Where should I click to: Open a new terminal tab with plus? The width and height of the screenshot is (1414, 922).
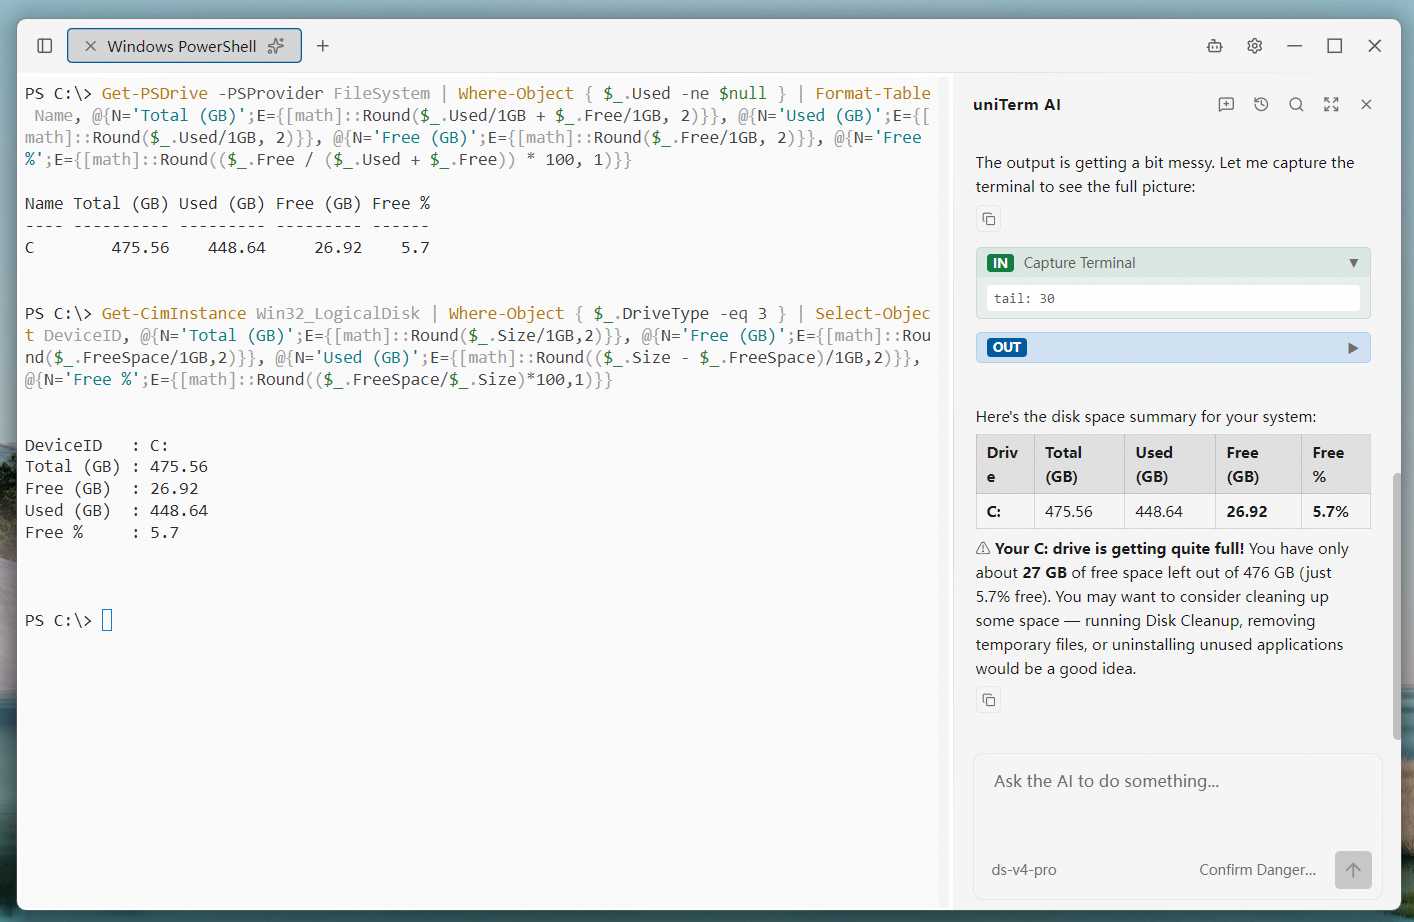click(x=322, y=46)
